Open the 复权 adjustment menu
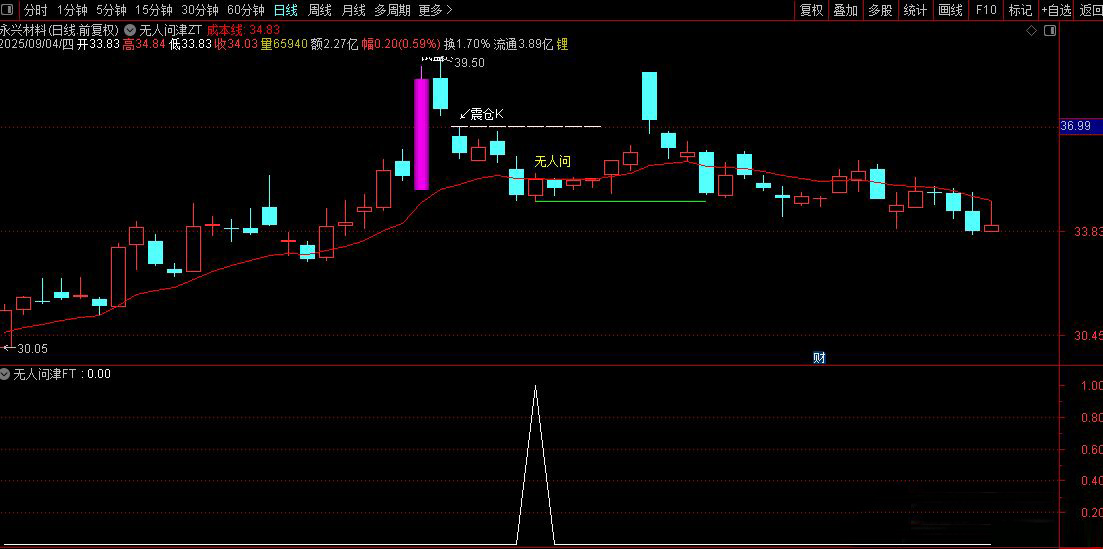 tap(811, 10)
